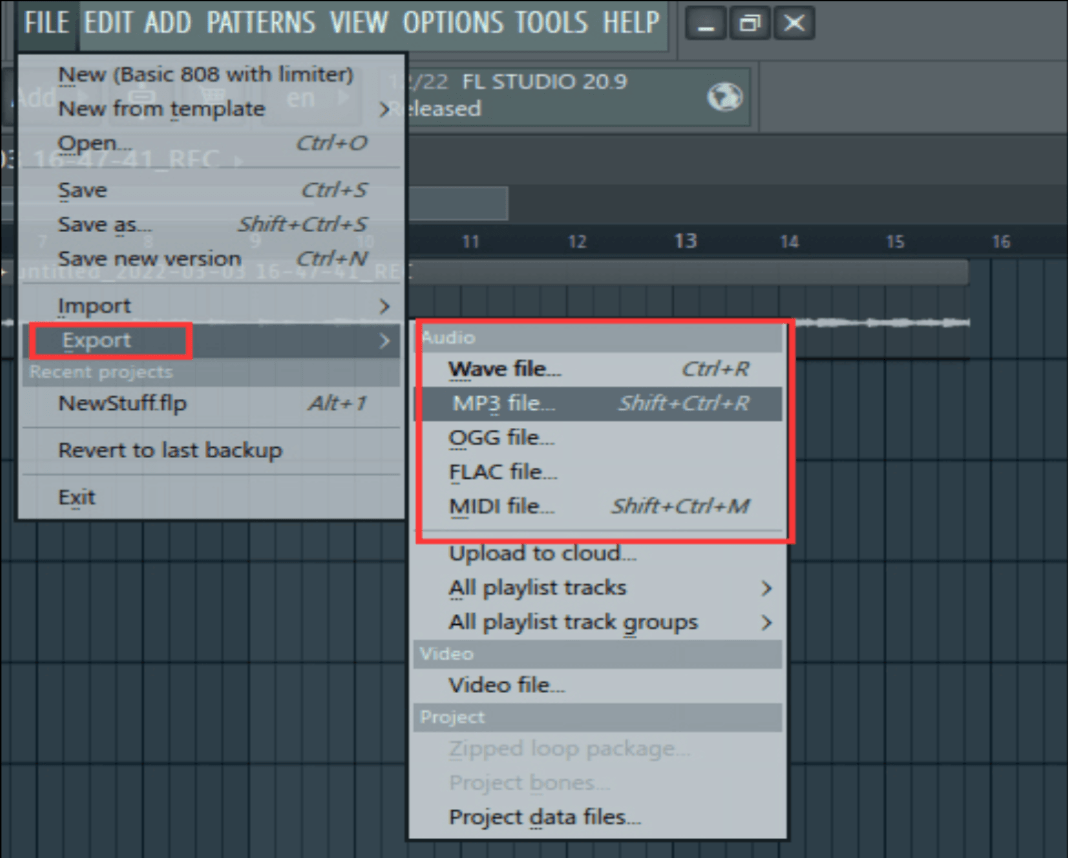The height and width of the screenshot is (858, 1068).
Task: Click bar 13 on the timeline ruler
Action: pyautogui.click(x=685, y=241)
